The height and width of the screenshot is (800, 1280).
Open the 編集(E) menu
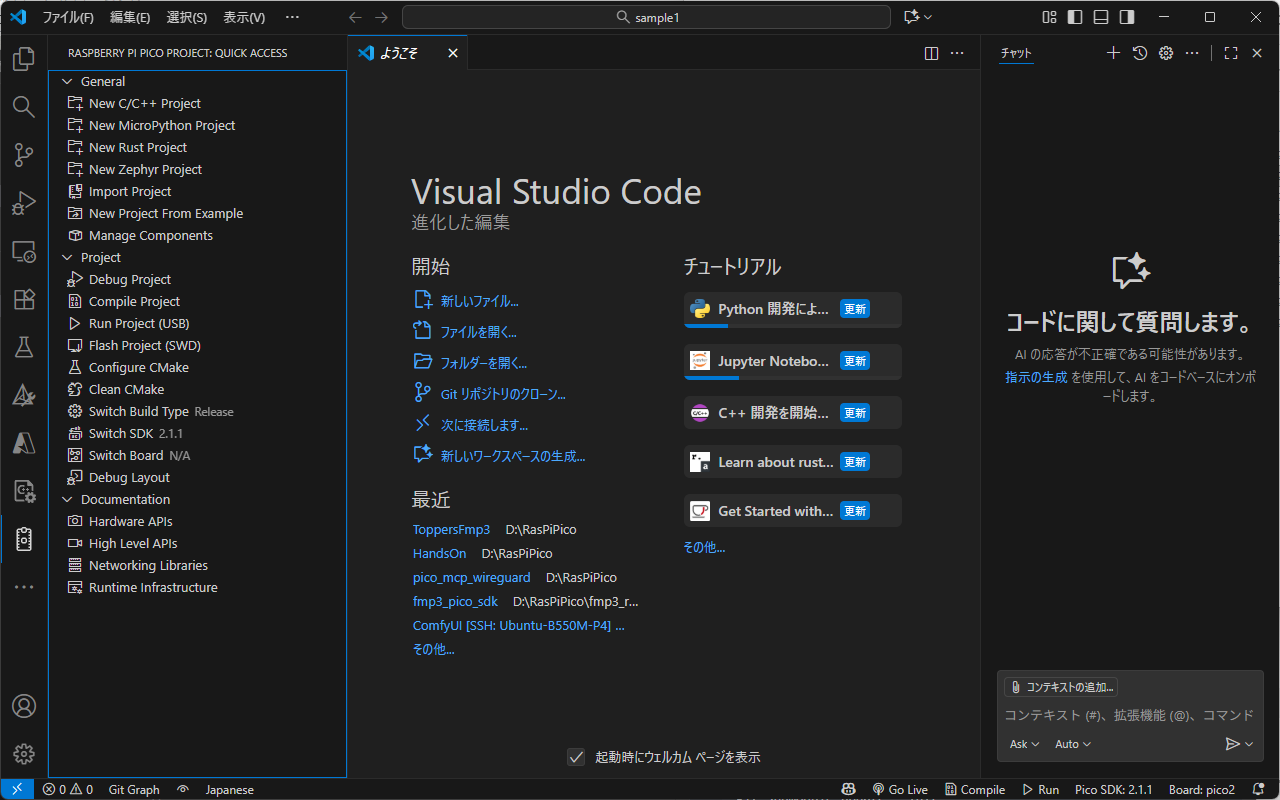coord(130,17)
